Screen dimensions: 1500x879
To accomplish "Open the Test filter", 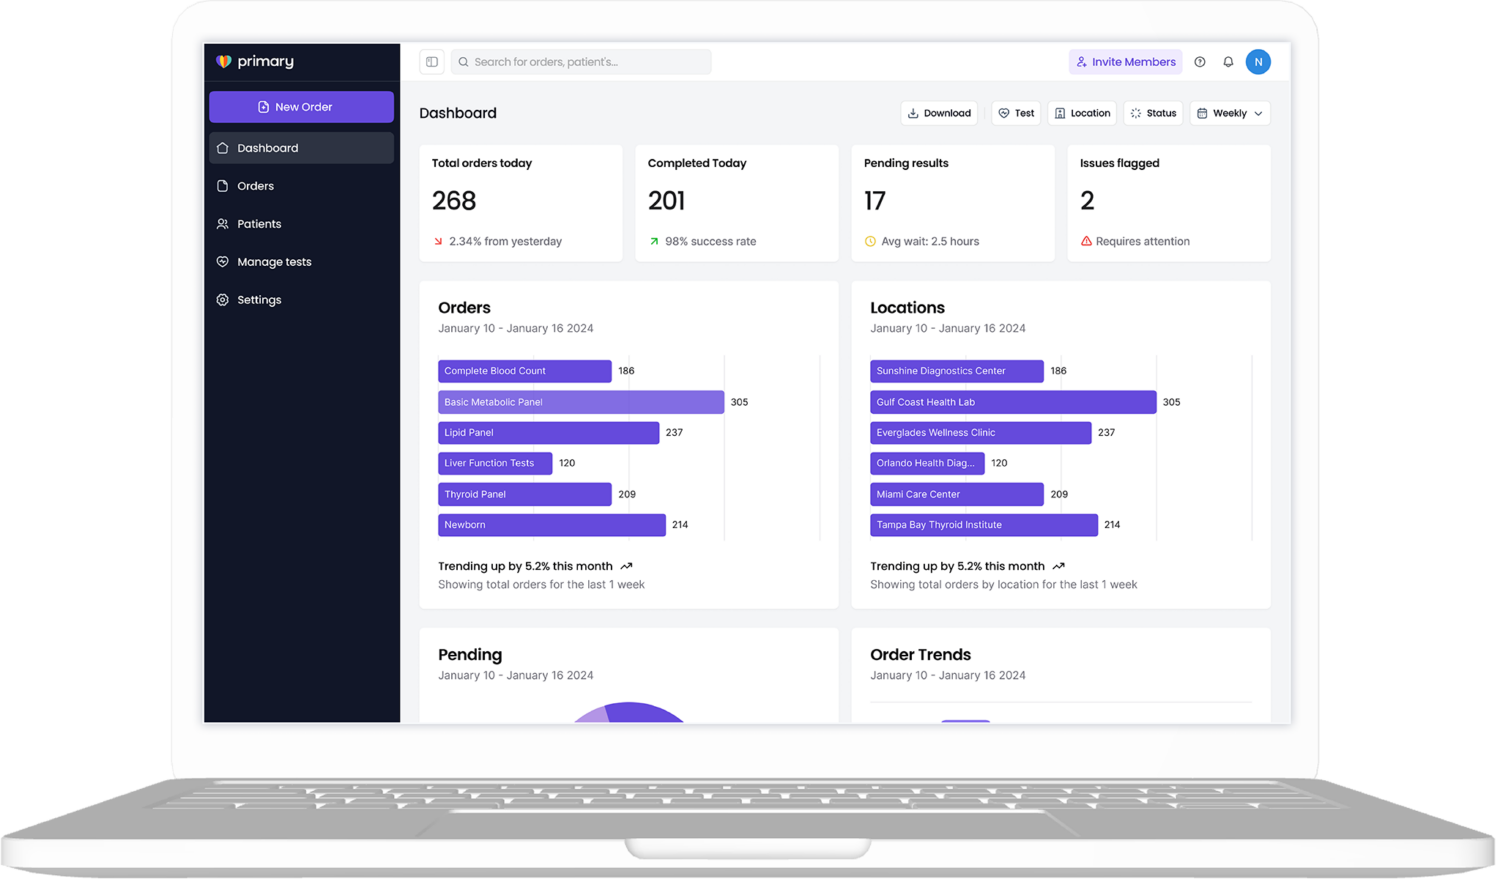I will pyautogui.click(x=1015, y=113).
